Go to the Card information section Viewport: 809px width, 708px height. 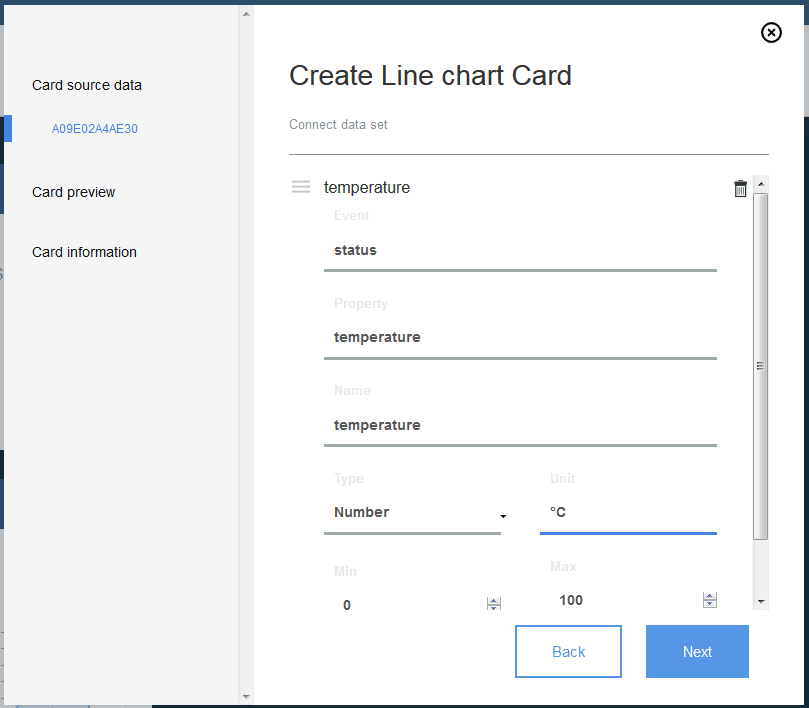[x=84, y=252]
